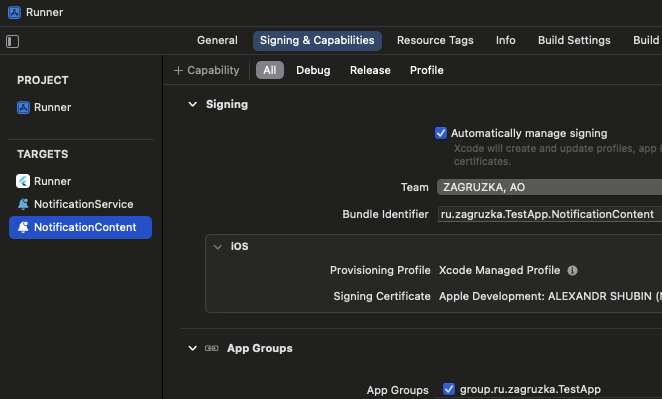Select the Runner project blueprint icon

(x=23, y=107)
